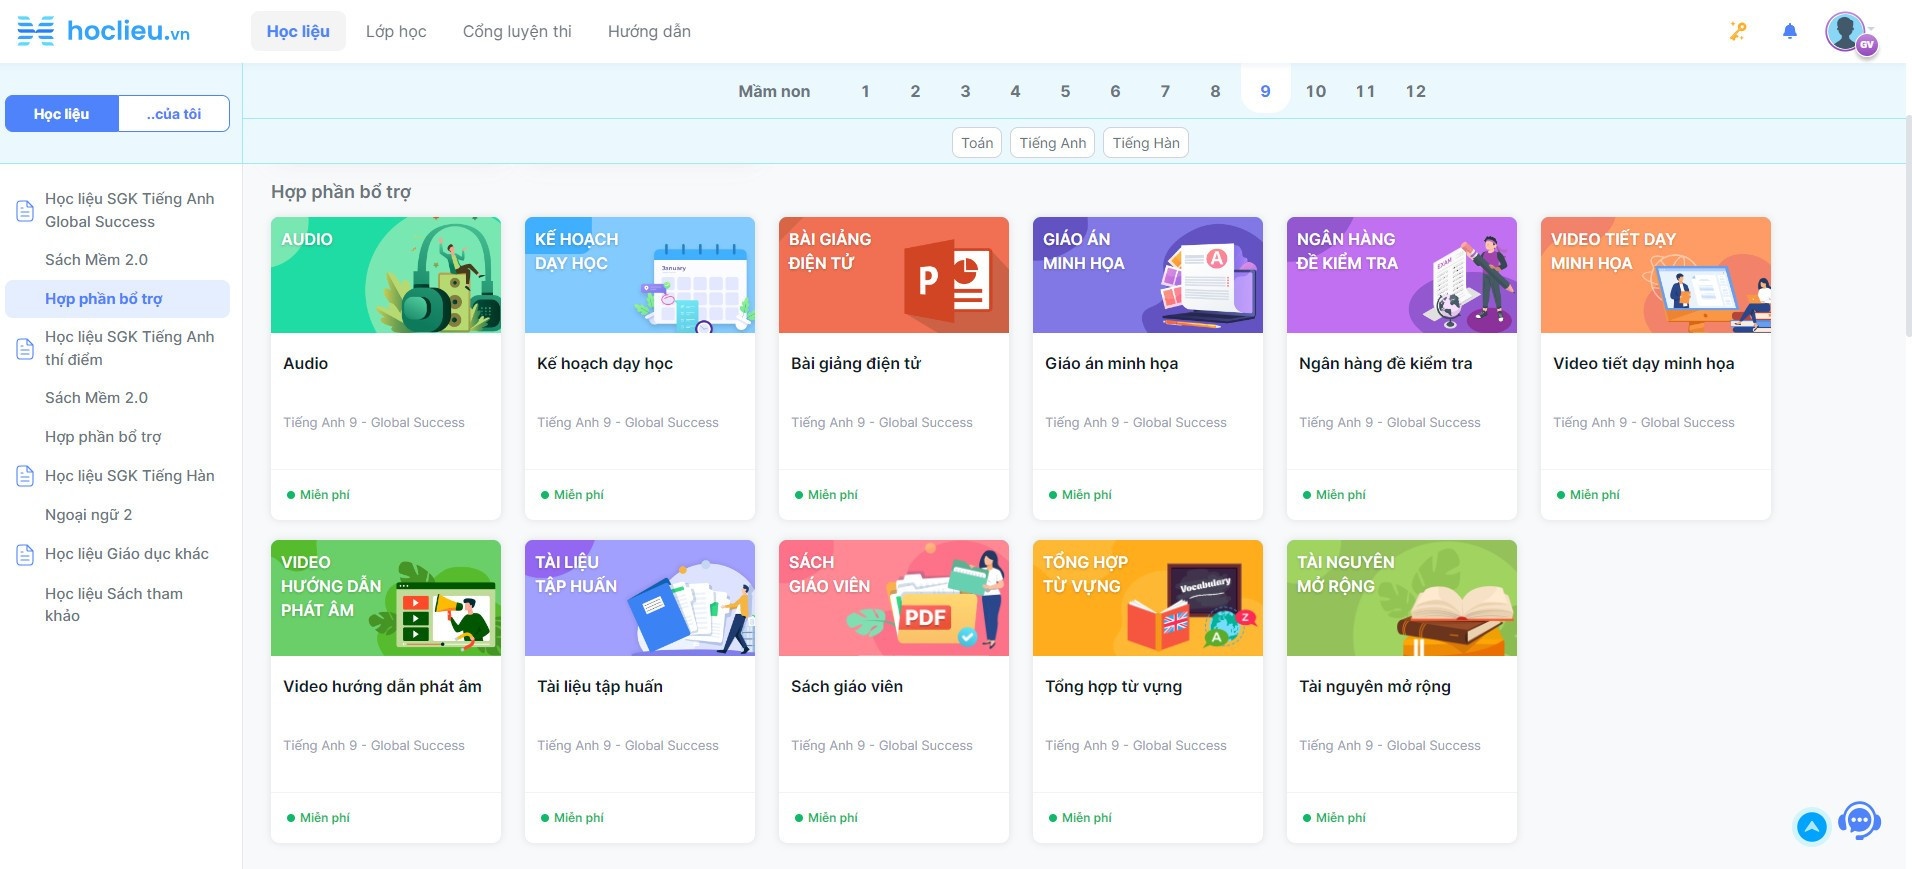The width and height of the screenshot is (1912, 869).
Task: Click document icon beside Học liệu SGK Tiếng Hàn
Action: pyautogui.click(x=25, y=476)
